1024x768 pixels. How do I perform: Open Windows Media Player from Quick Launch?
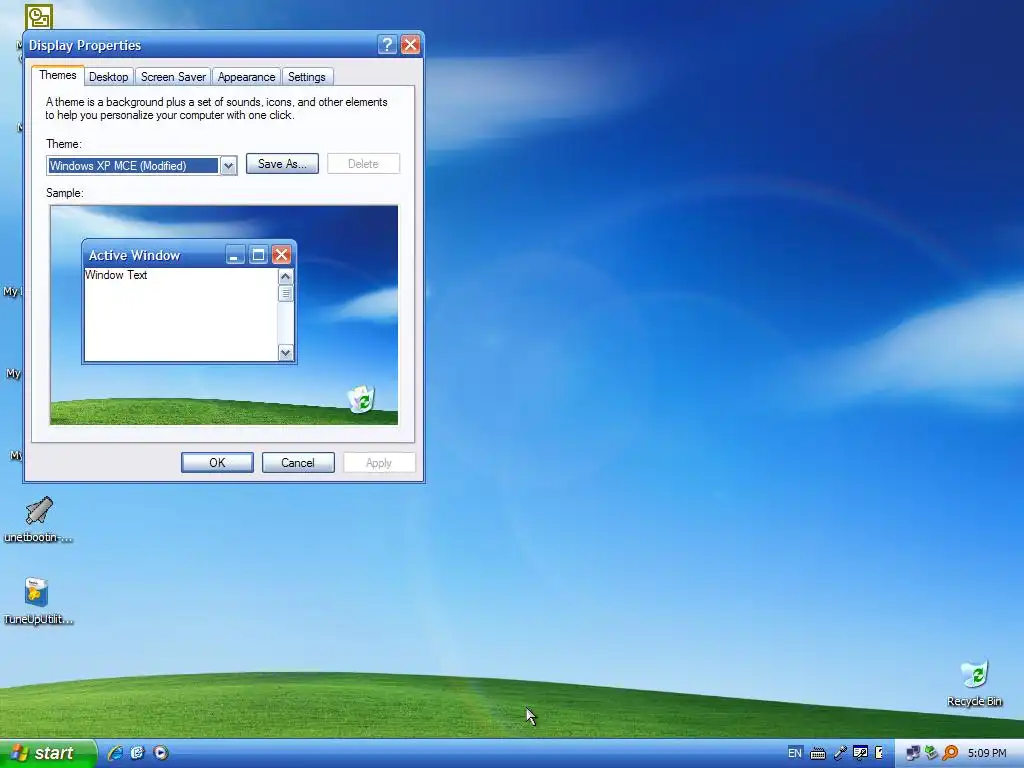click(x=161, y=753)
